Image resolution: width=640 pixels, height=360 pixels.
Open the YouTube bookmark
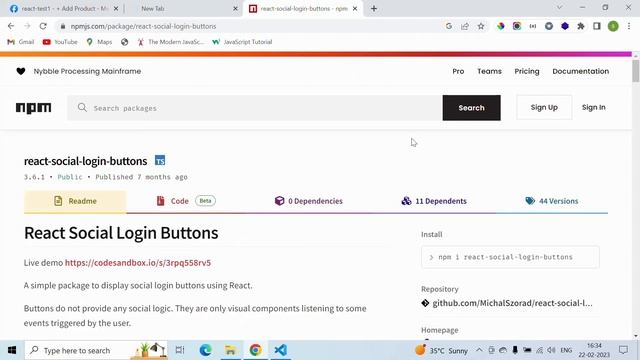click(x=60, y=42)
